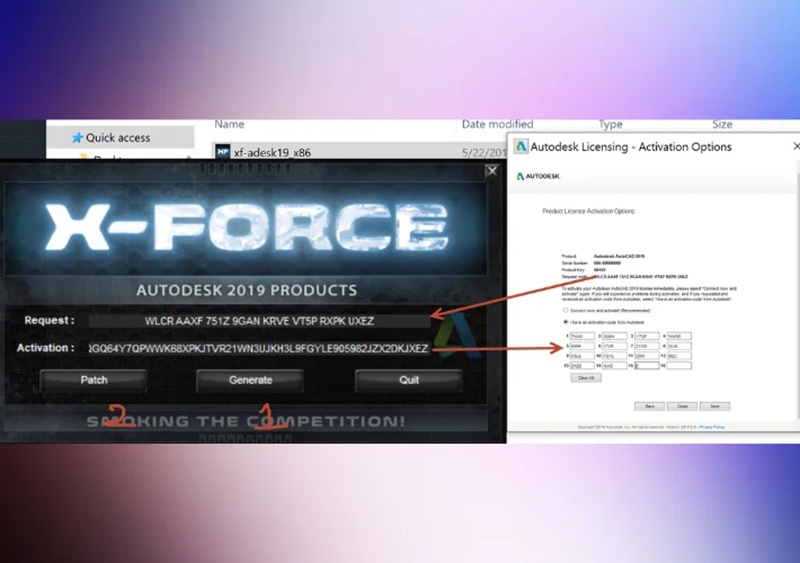800x563 pixels.
Task: Click activation code box 15
Action: click(x=647, y=365)
